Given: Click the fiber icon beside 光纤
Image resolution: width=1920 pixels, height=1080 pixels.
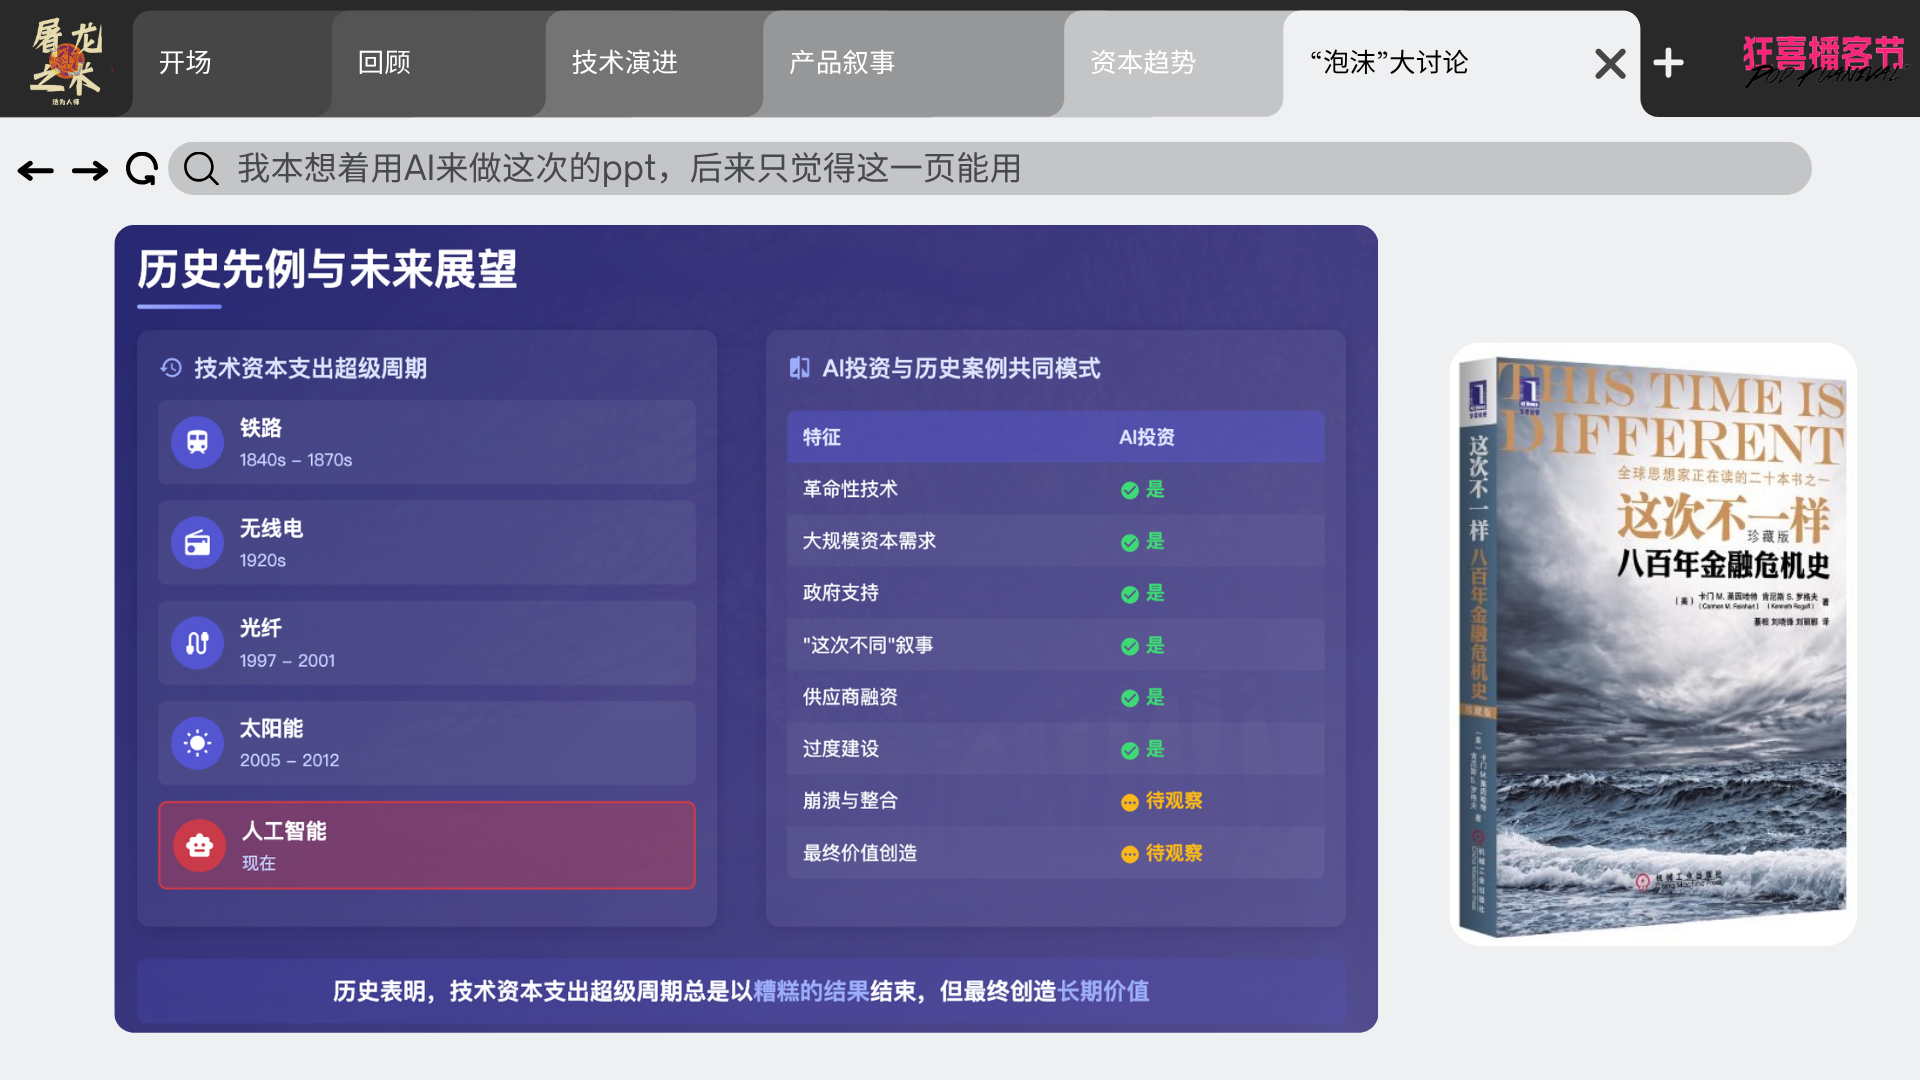Looking at the screenshot, I should [197, 643].
